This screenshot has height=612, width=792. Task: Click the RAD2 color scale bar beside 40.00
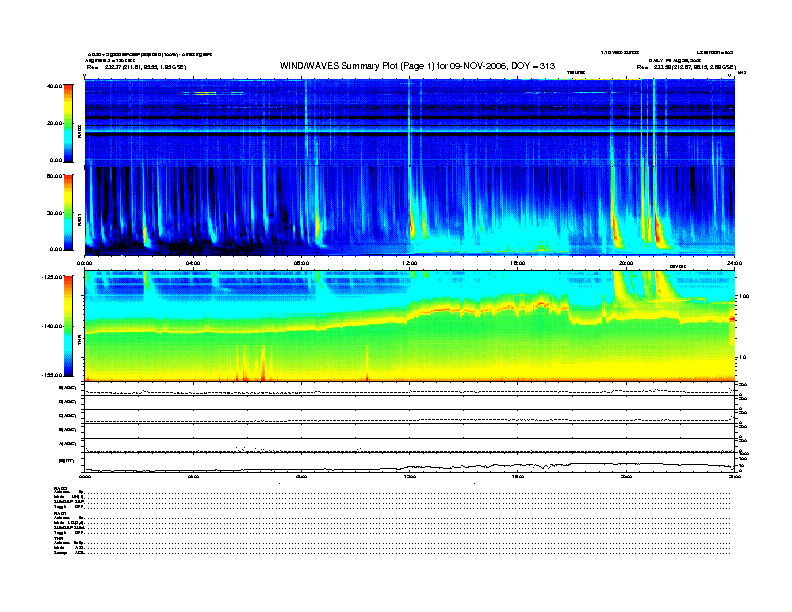pos(68,123)
